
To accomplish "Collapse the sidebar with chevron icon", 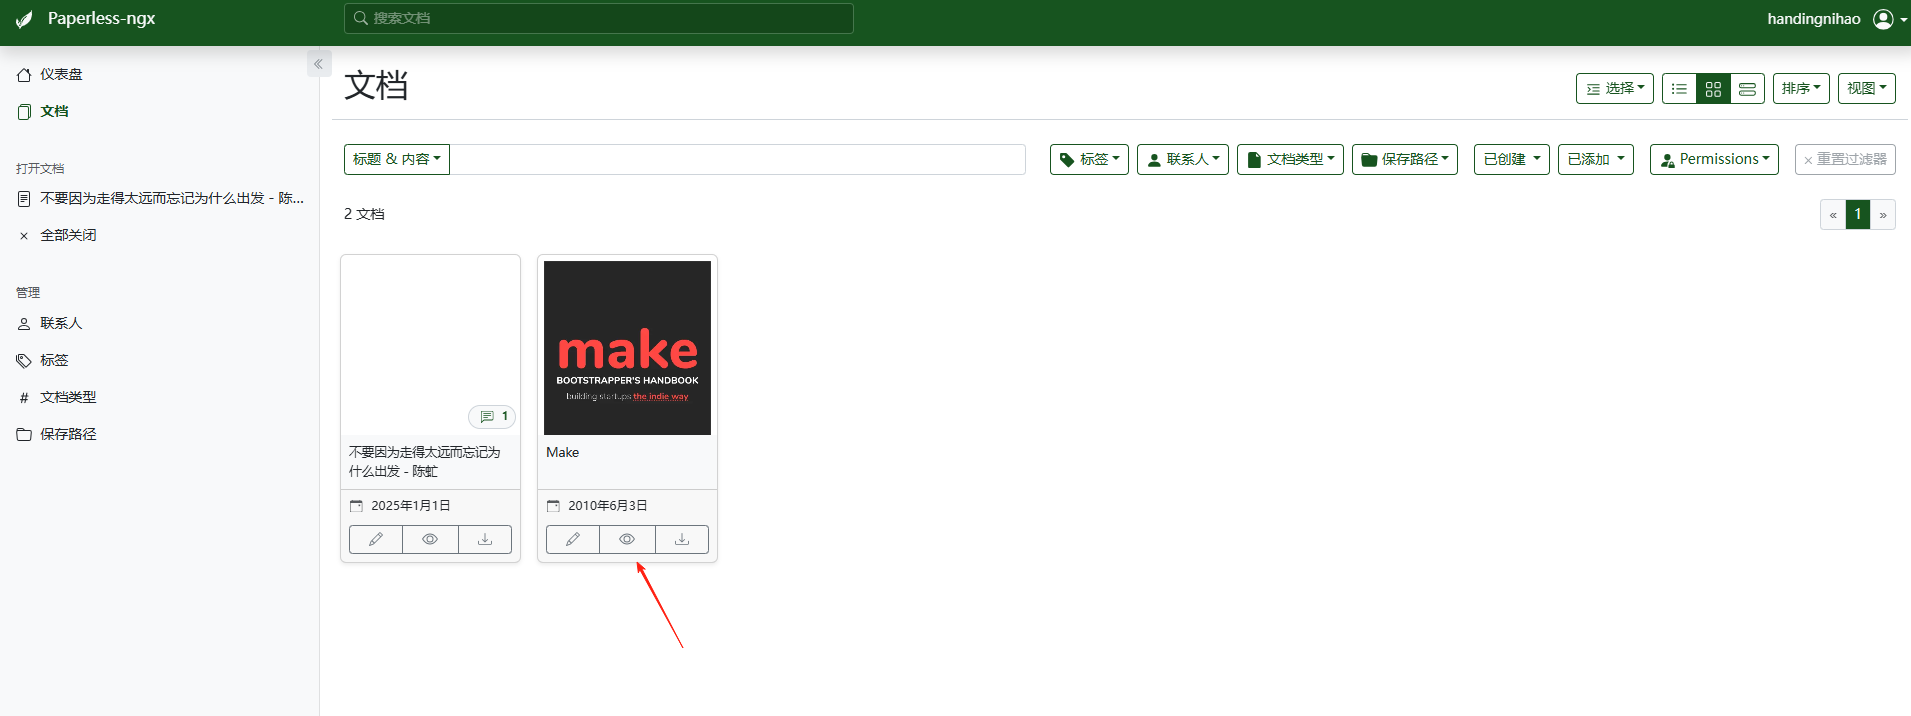I will [x=319, y=64].
